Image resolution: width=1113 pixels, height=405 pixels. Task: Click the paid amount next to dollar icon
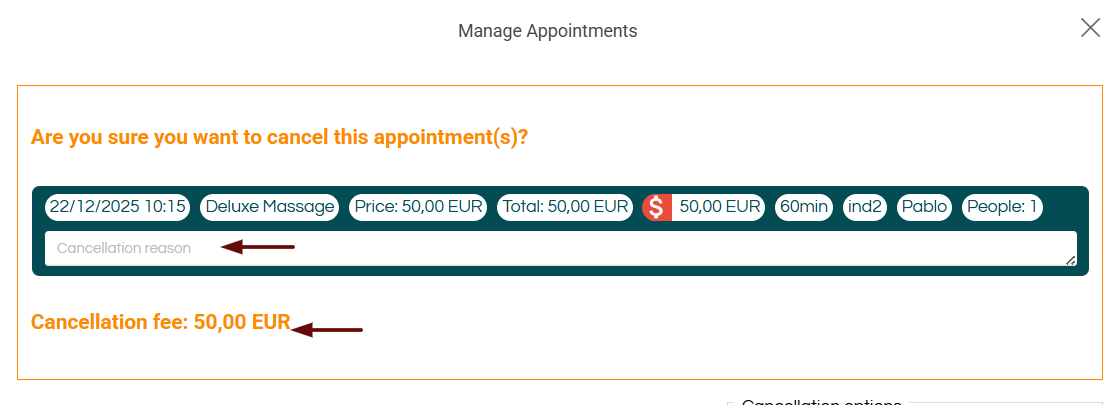719,207
